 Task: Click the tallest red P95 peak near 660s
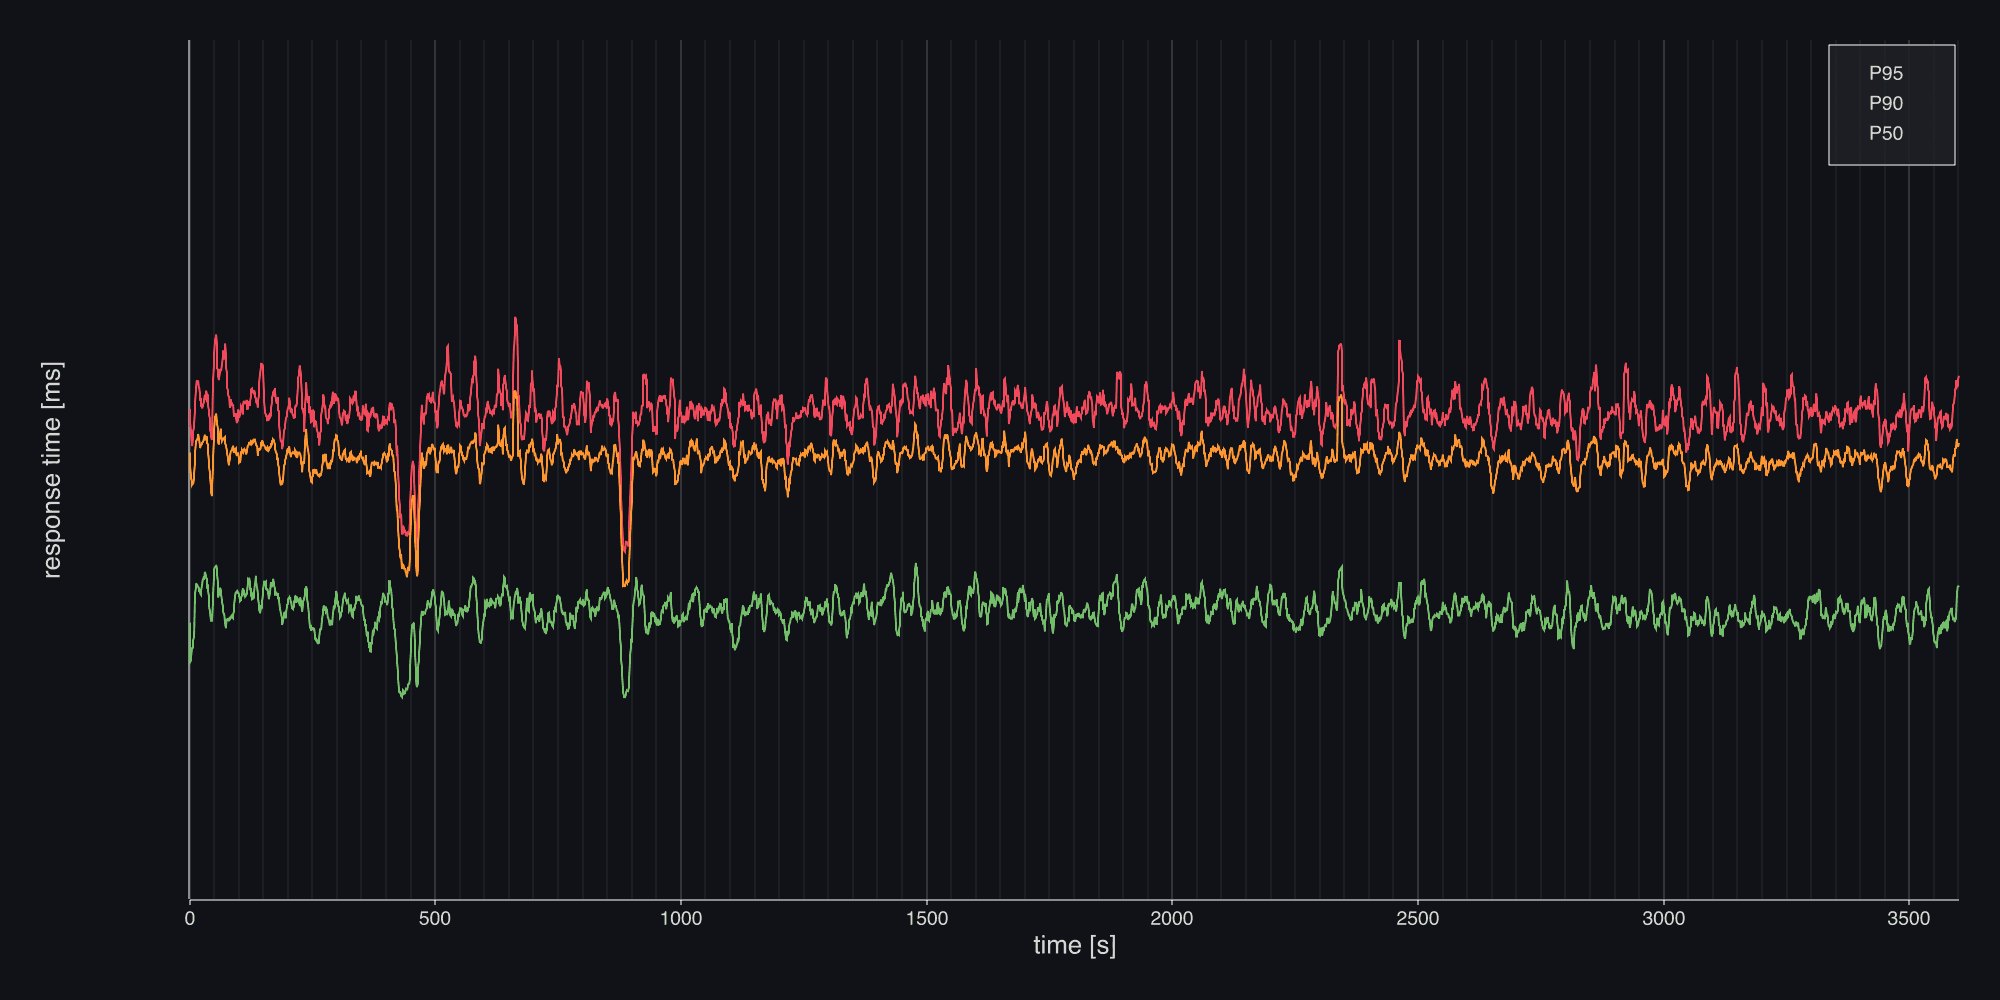pyautogui.click(x=516, y=320)
